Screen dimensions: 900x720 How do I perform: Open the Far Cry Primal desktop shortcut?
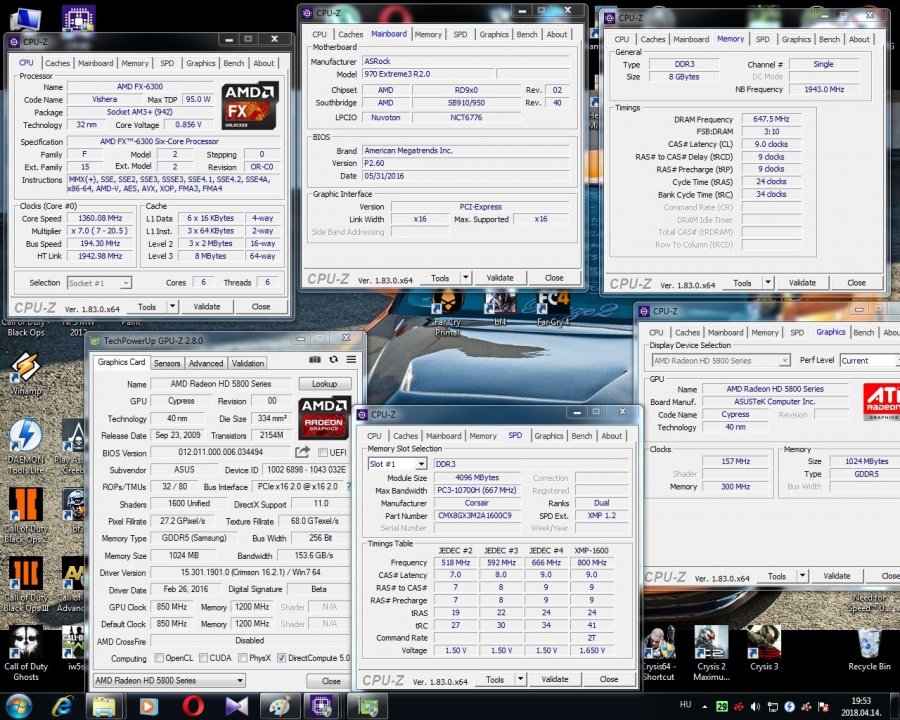pos(447,314)
